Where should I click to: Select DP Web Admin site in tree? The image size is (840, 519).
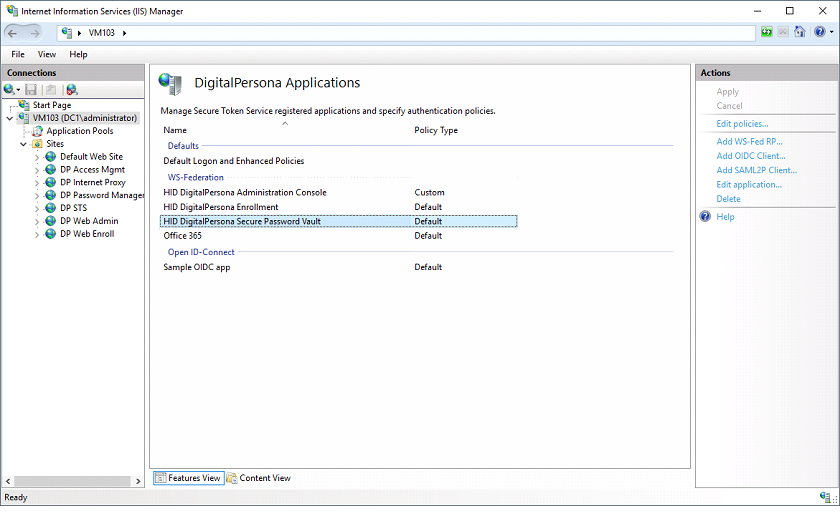point(88,221)
